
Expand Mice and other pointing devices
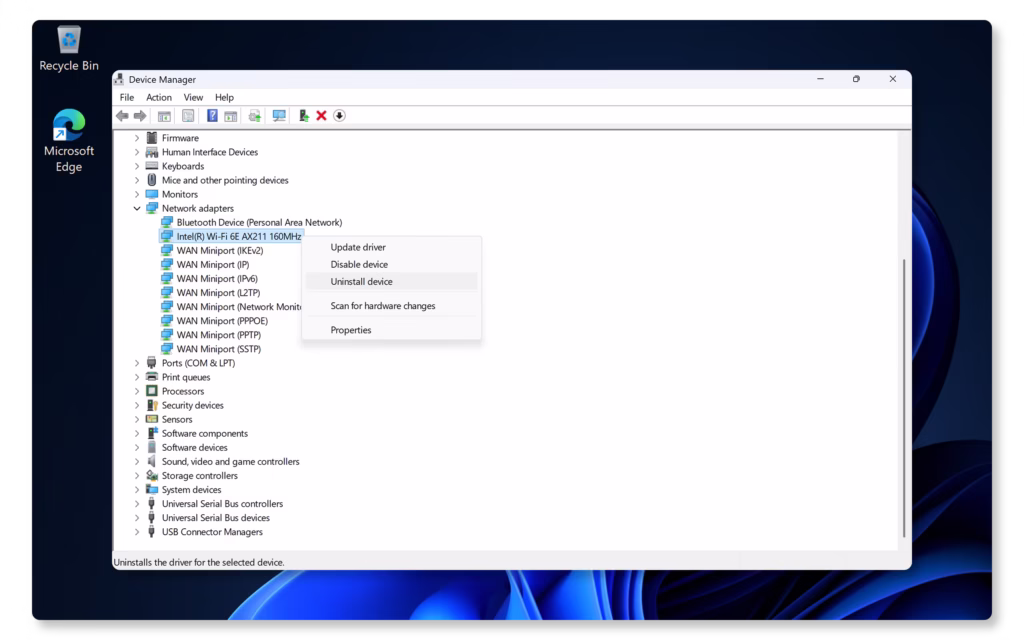[136, 180]
